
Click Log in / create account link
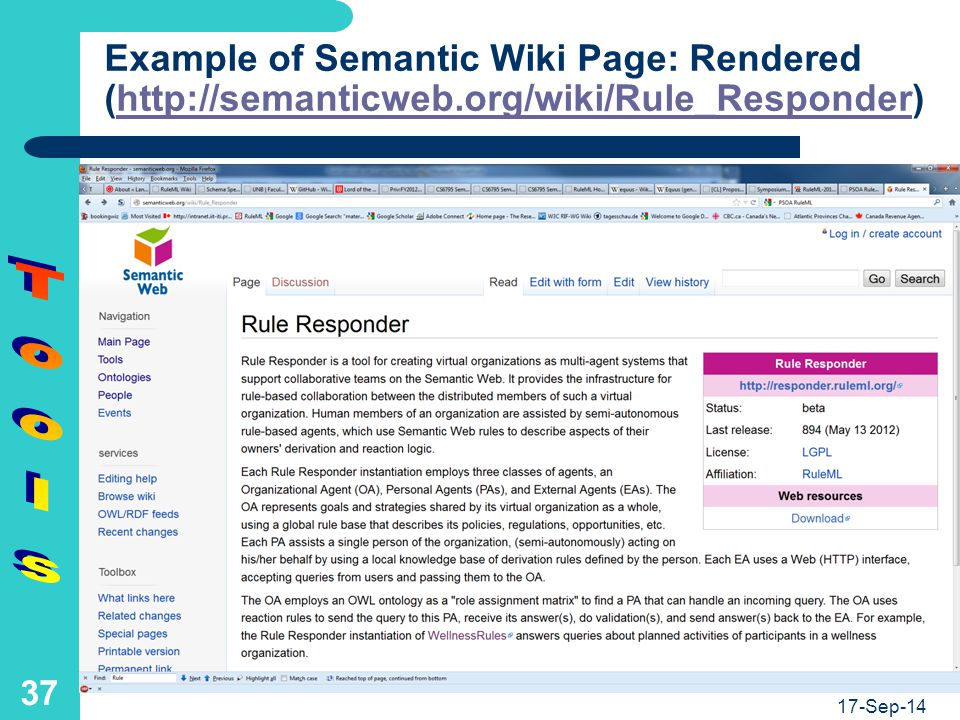(x=885, y=233)
